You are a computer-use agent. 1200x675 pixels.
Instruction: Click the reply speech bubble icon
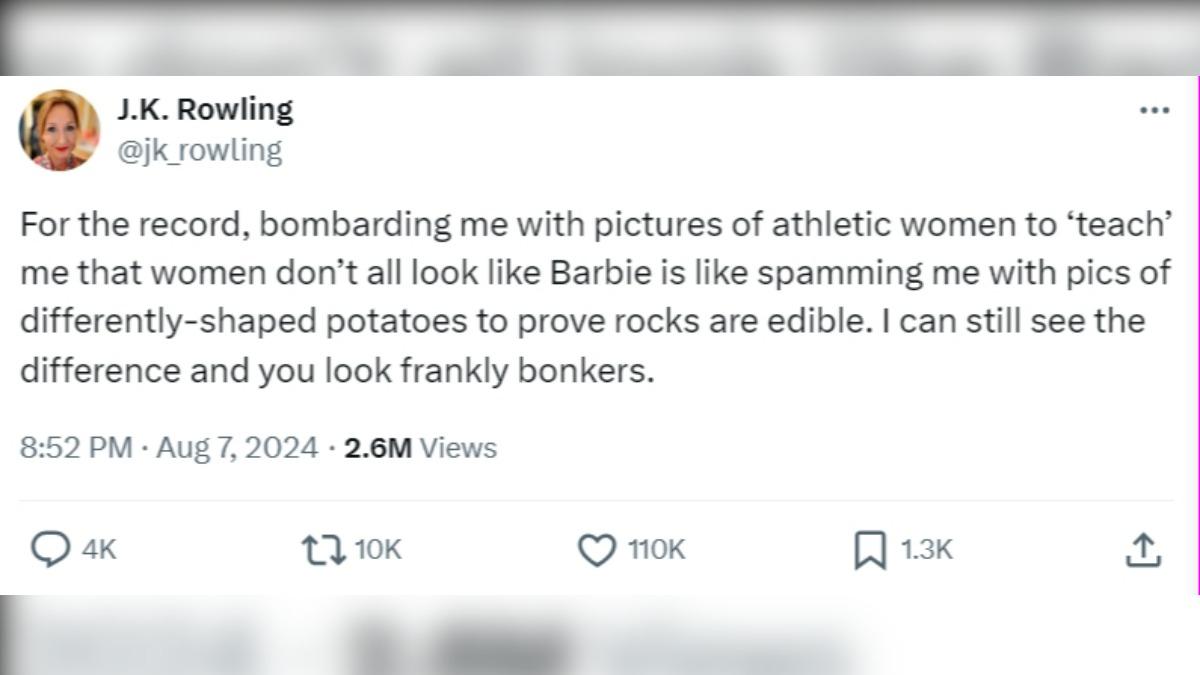49,549
